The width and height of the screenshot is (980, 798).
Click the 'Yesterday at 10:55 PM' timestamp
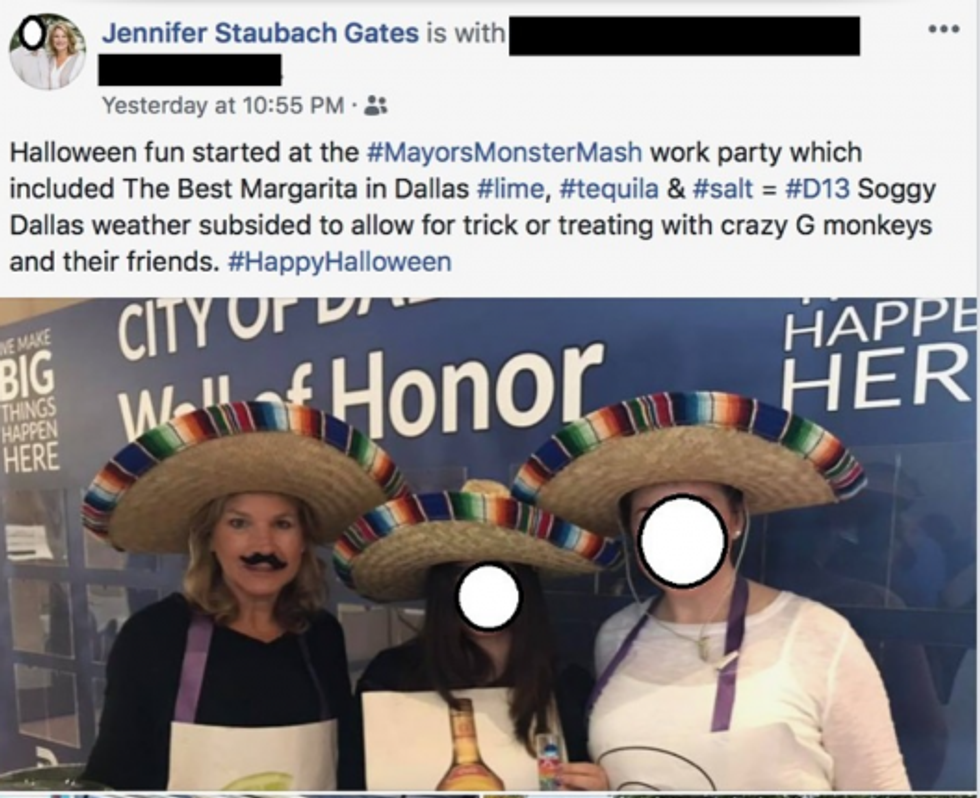pyautogui.click(x=223, y=106)
